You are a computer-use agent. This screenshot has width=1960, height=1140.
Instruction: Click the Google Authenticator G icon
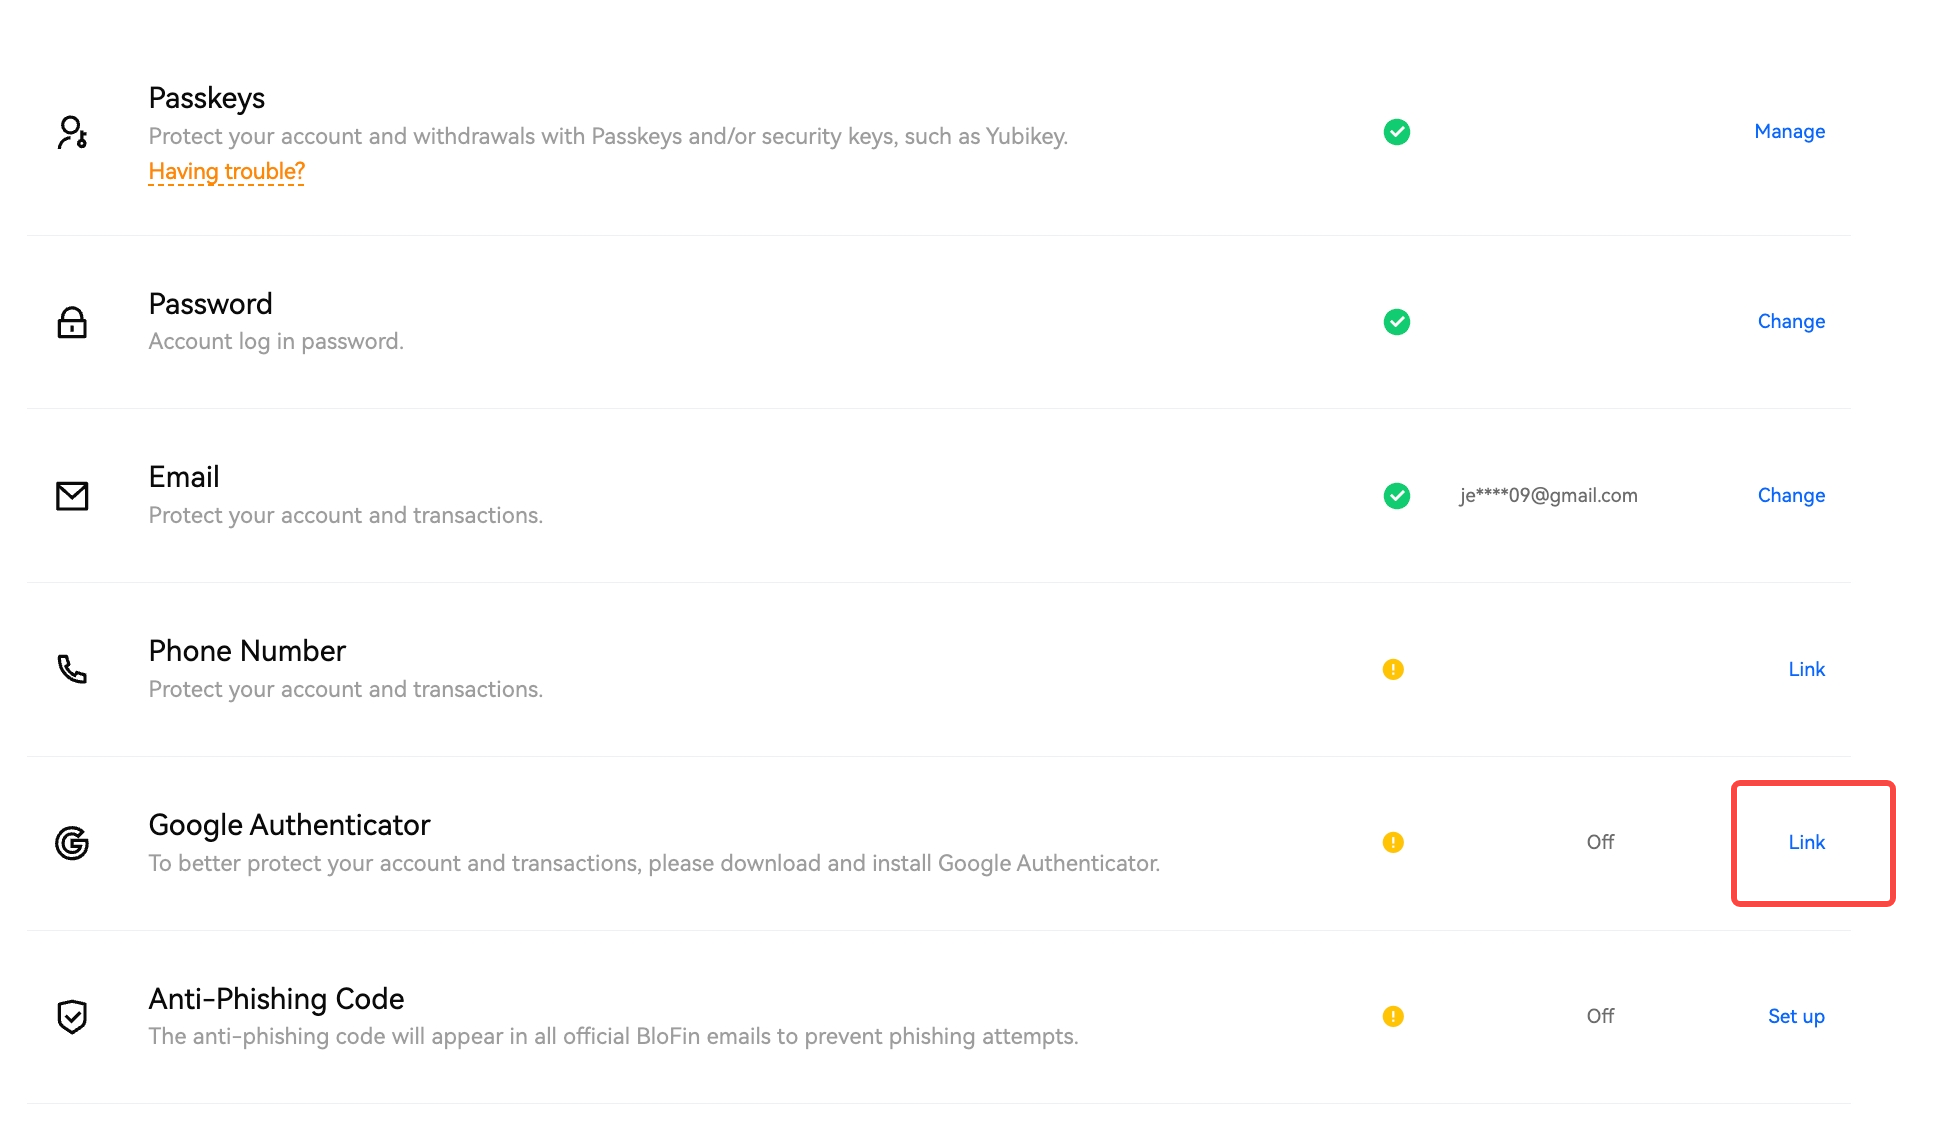coord(72,843)
